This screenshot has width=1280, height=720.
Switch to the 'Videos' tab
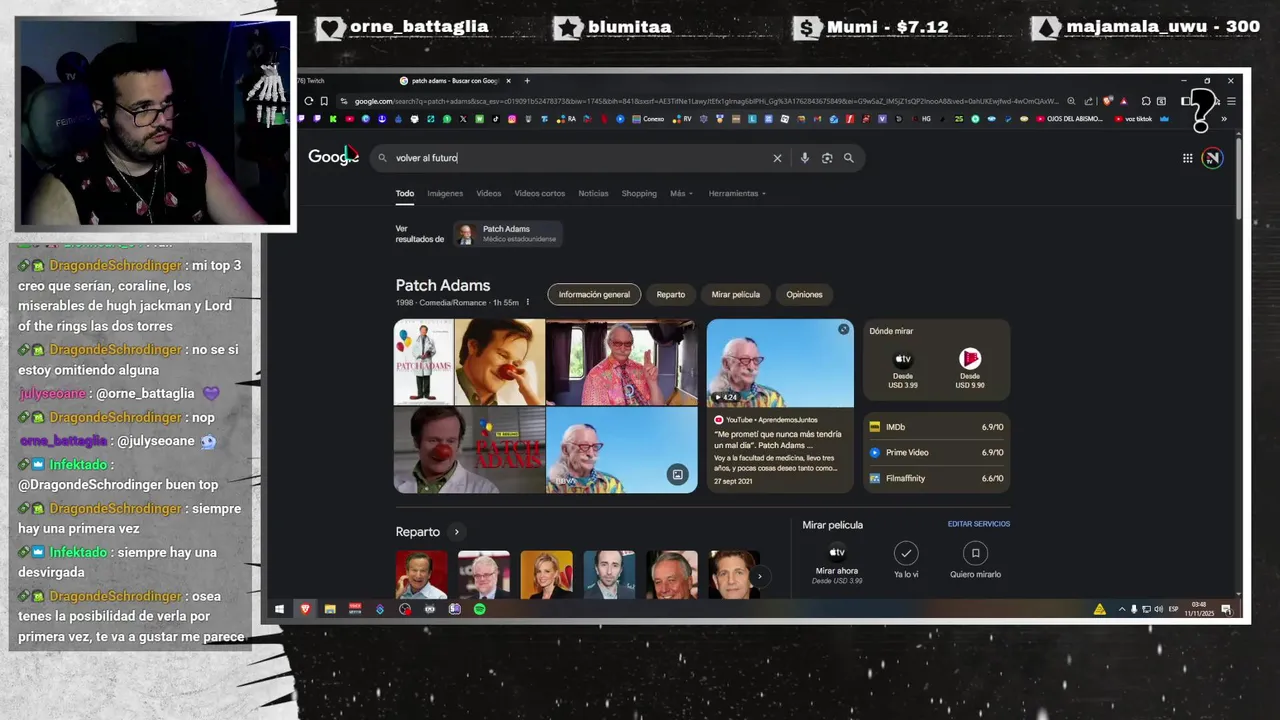point(489,193)
